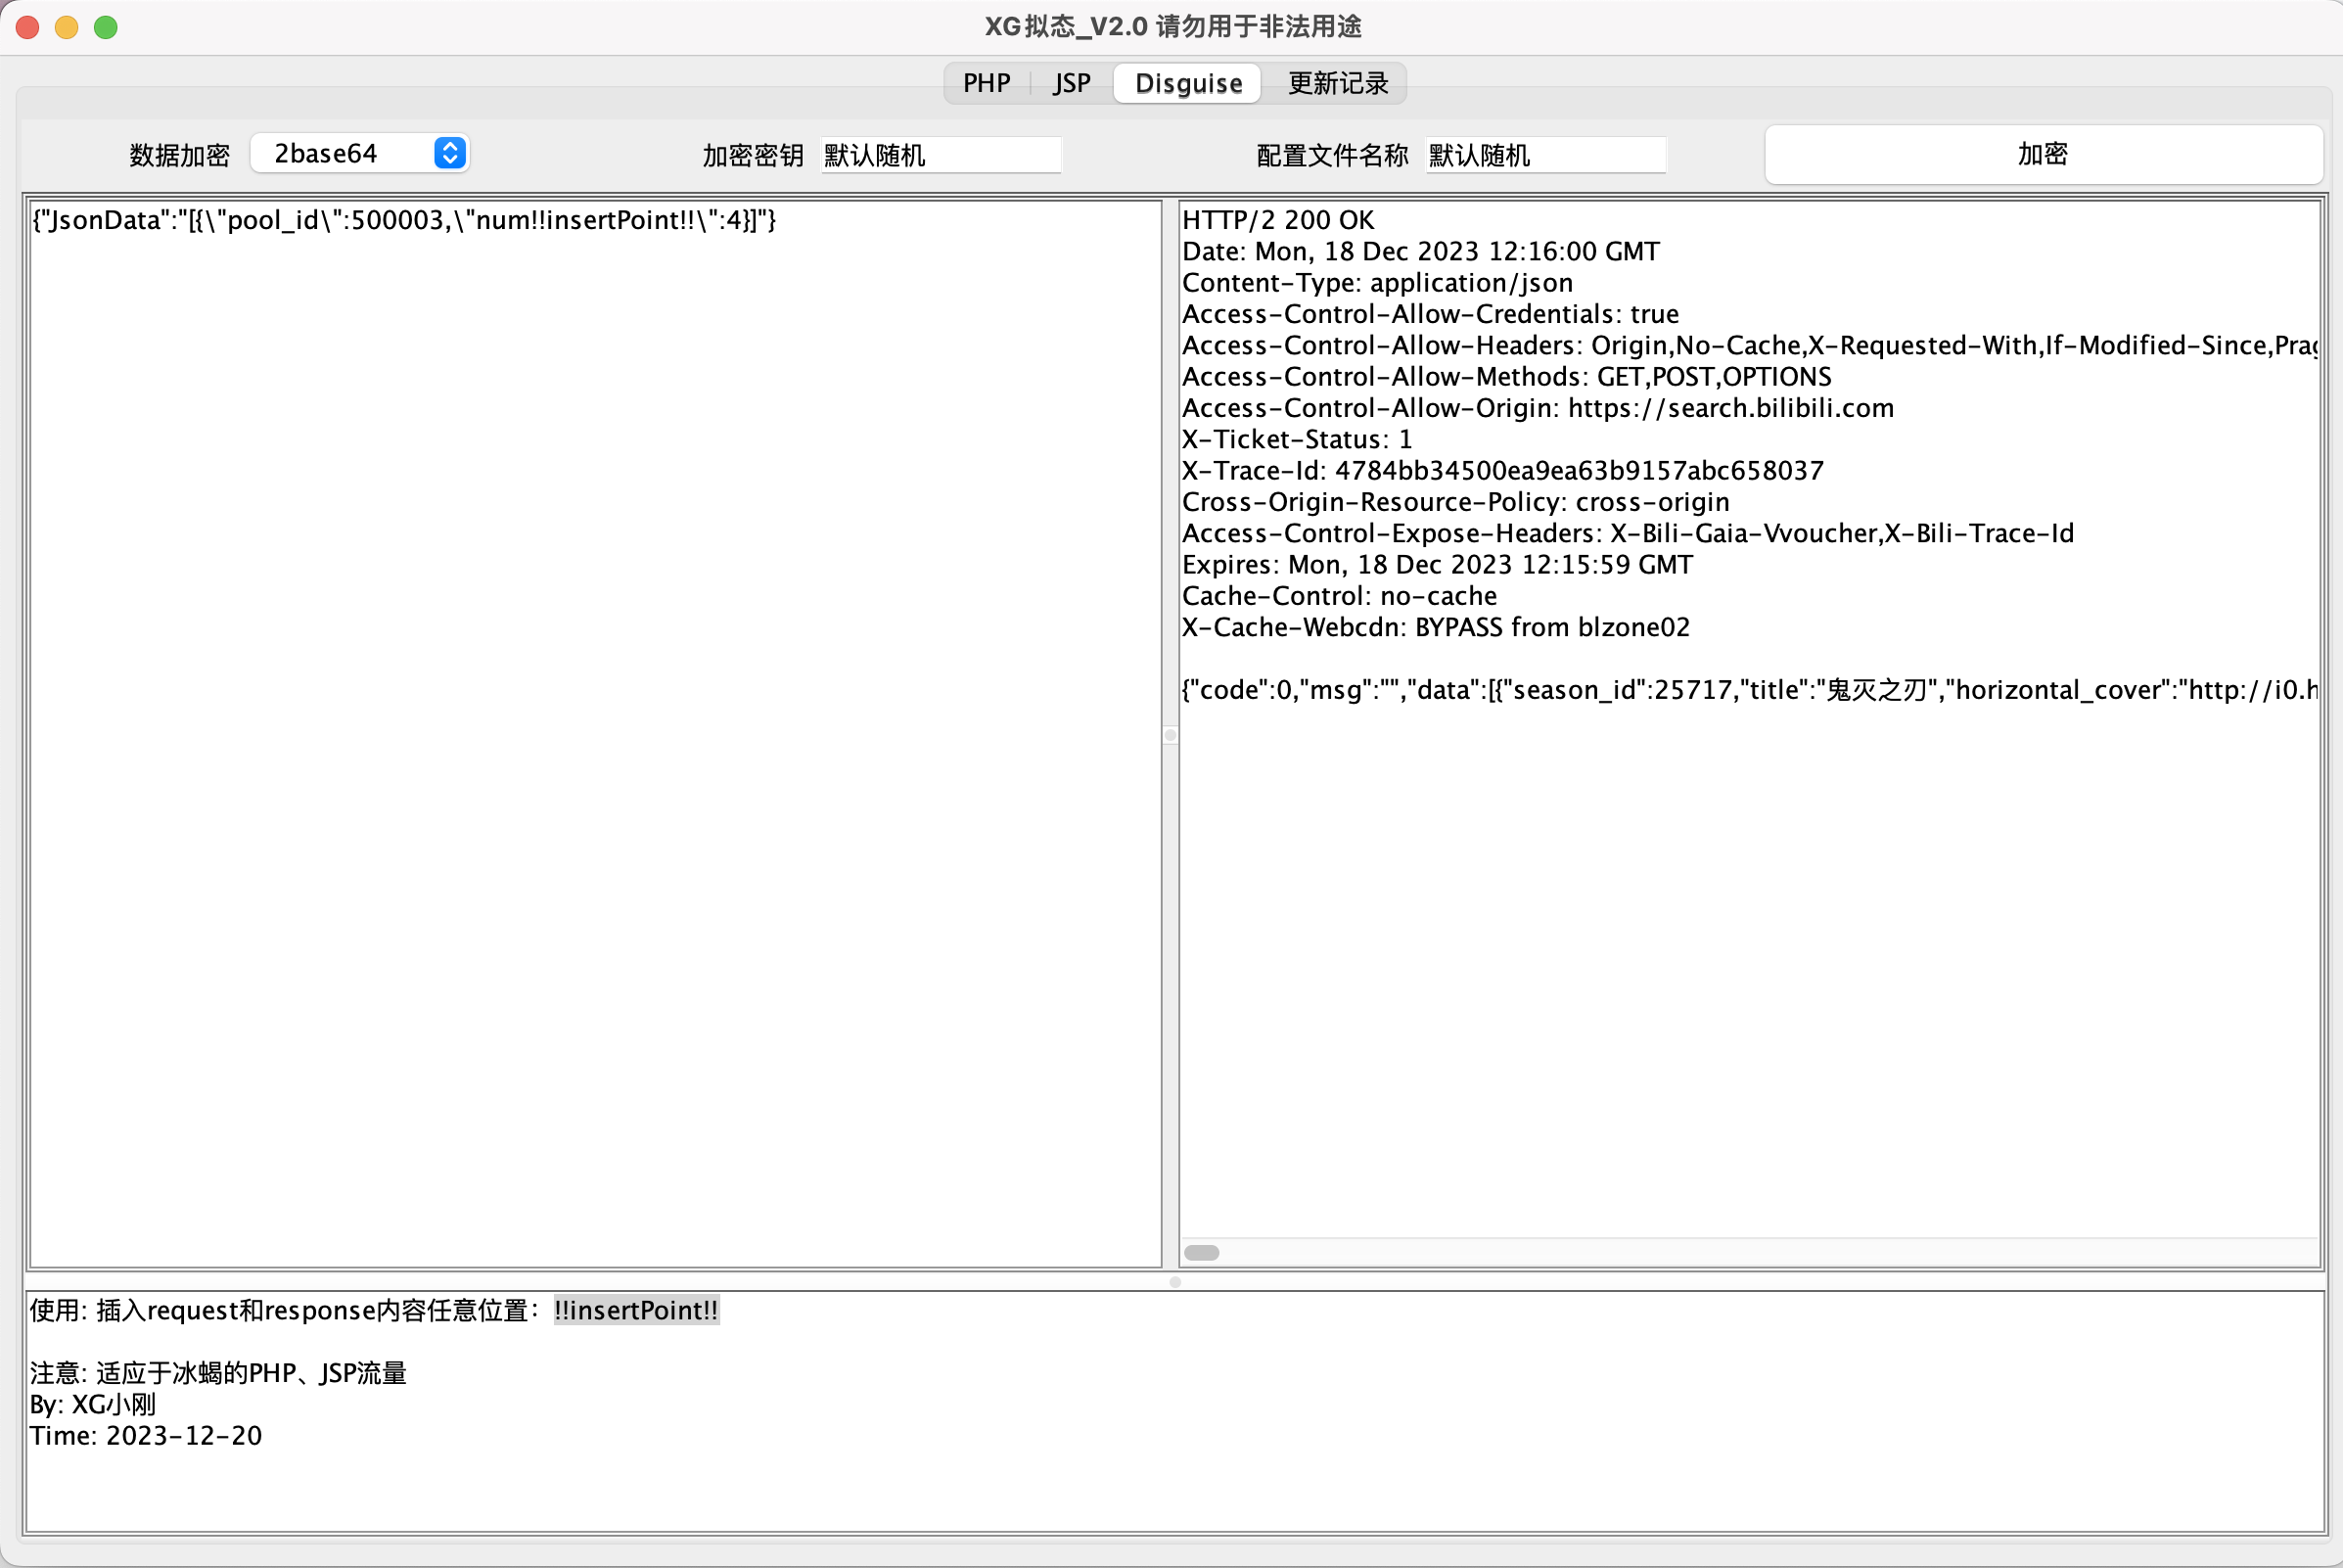Image resolution: width=2343 pixels, height=1568 pixels.
Task: Switch to the JSP tab
Action: pos(1071,83)
